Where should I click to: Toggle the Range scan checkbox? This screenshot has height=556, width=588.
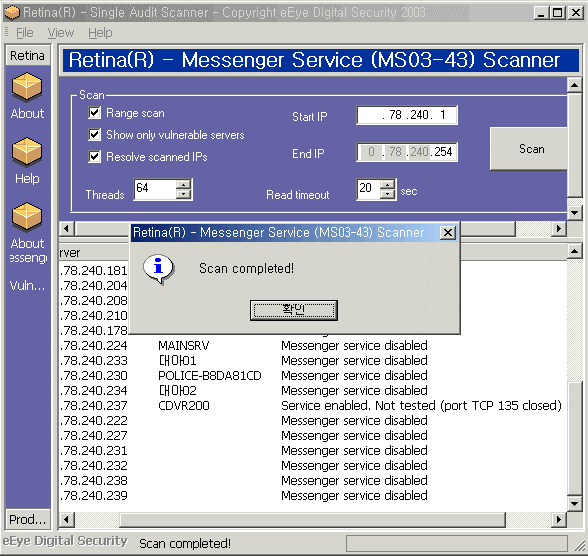click(x=94, y=112)
